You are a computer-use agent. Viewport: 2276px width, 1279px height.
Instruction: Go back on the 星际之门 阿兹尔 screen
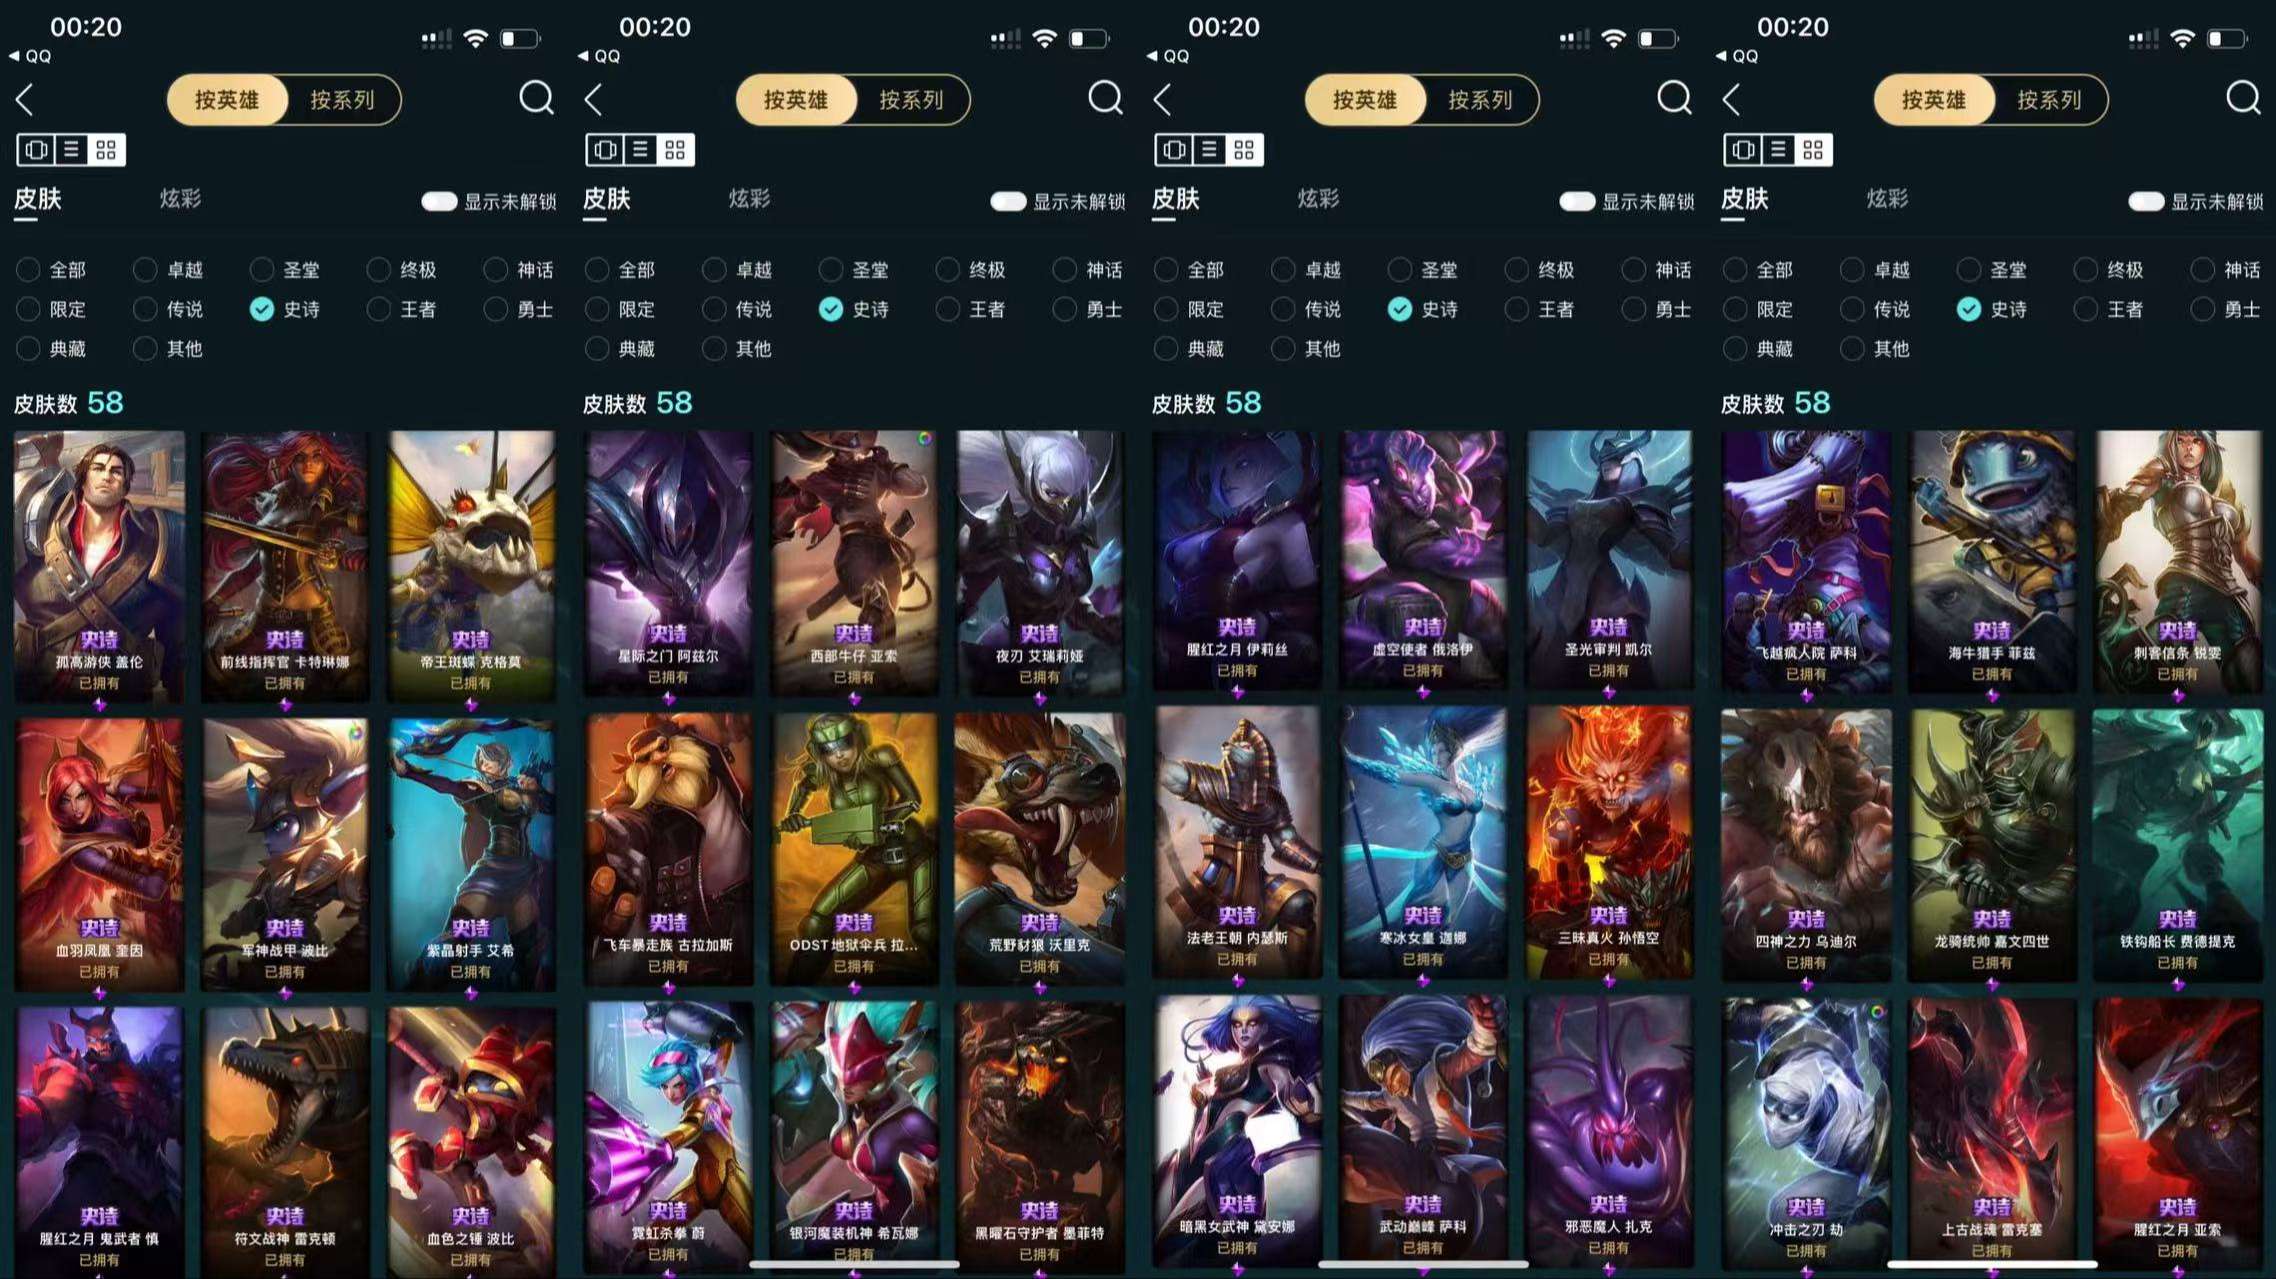point(594,99)
